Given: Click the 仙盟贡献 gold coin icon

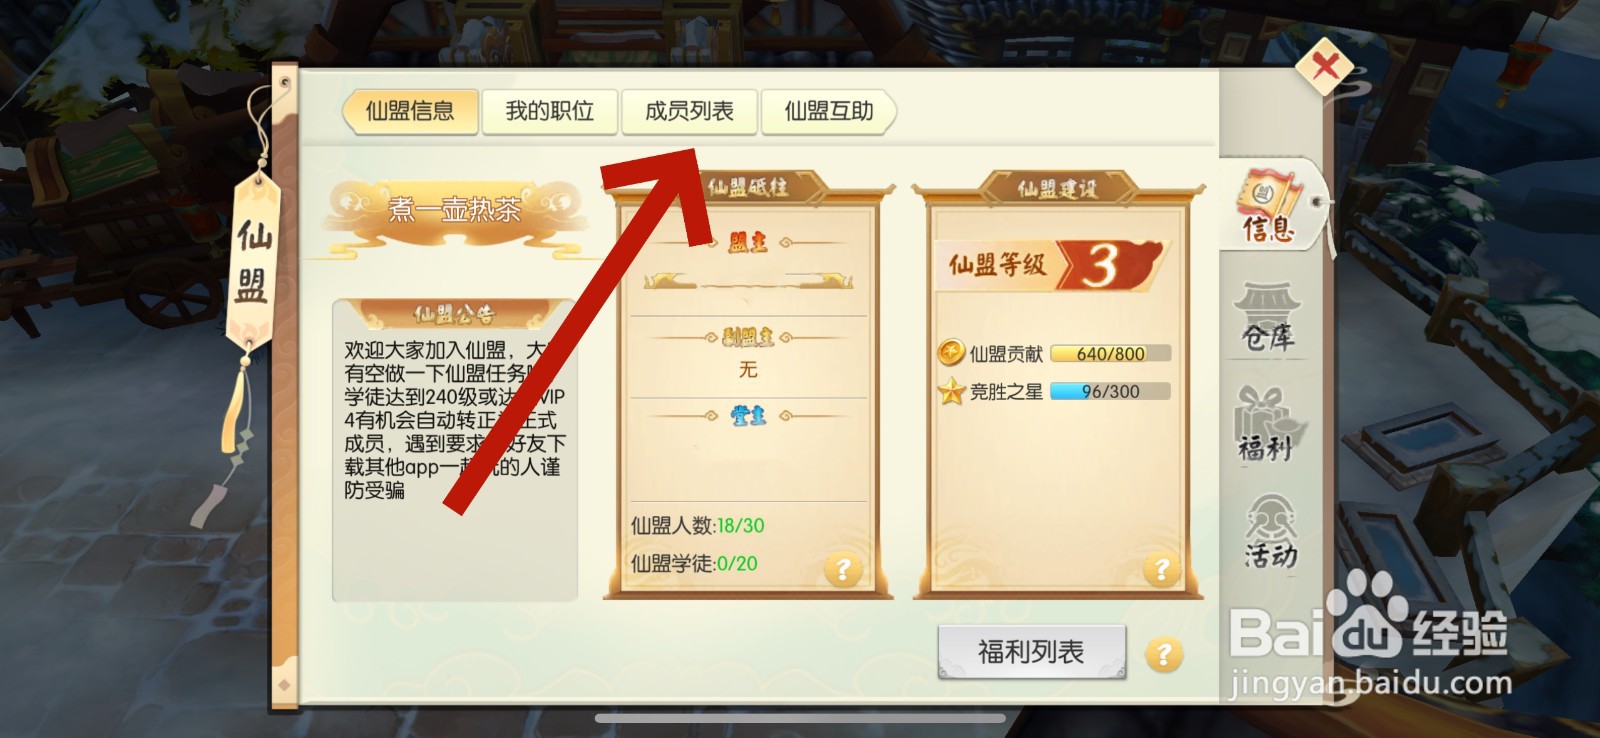Looking at the screenshot, I should [x=951, y=353].
